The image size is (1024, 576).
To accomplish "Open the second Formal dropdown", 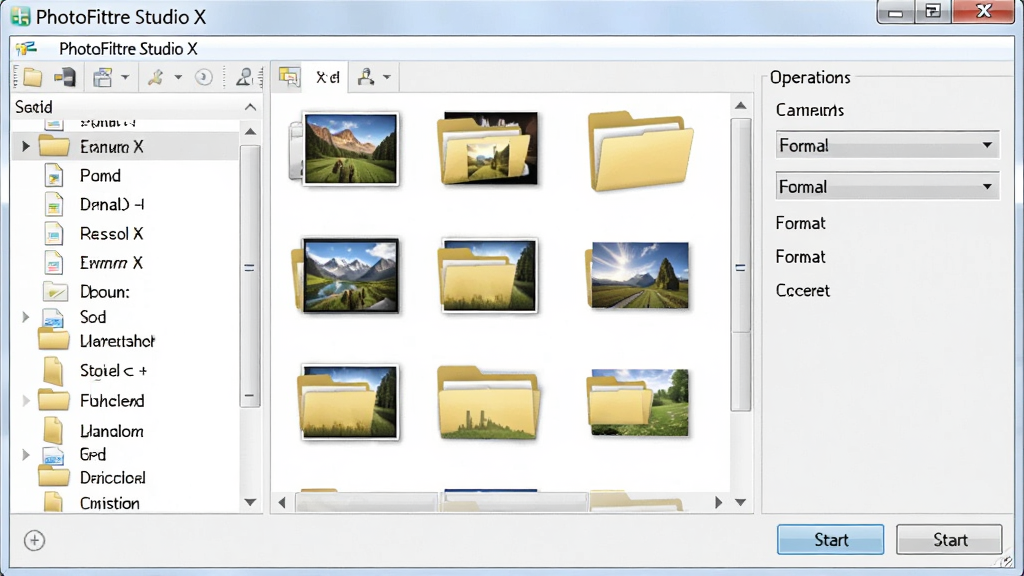I will pyautogui.click(x=887, y=187).
